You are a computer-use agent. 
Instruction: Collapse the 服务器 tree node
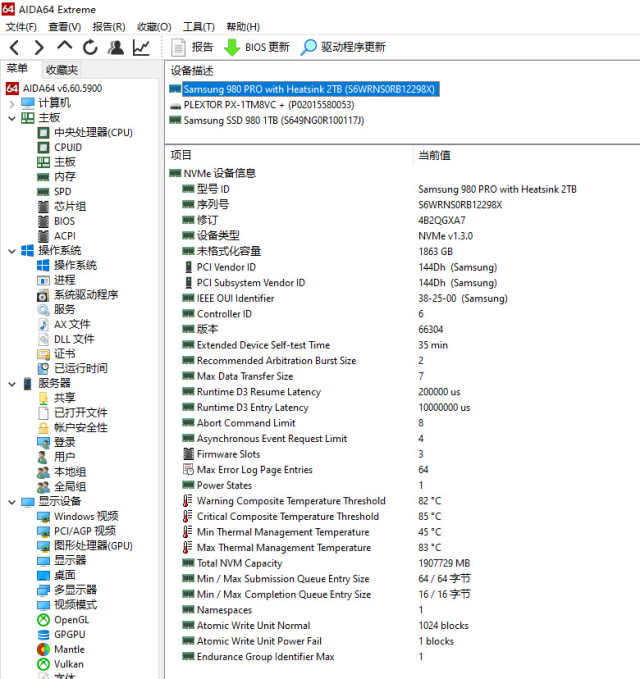click(12, 384)
